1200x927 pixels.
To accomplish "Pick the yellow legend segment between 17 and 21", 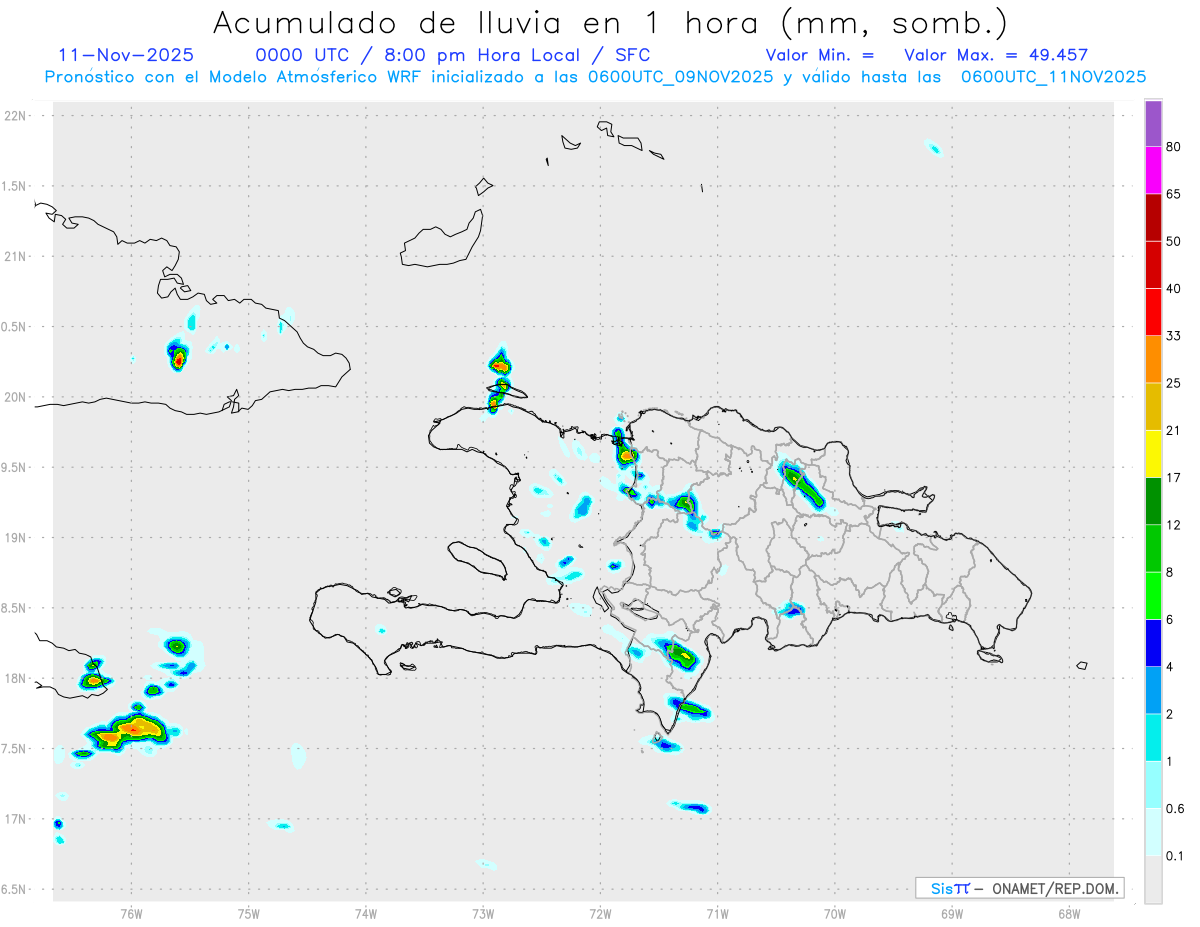I will pos(1153,453).
